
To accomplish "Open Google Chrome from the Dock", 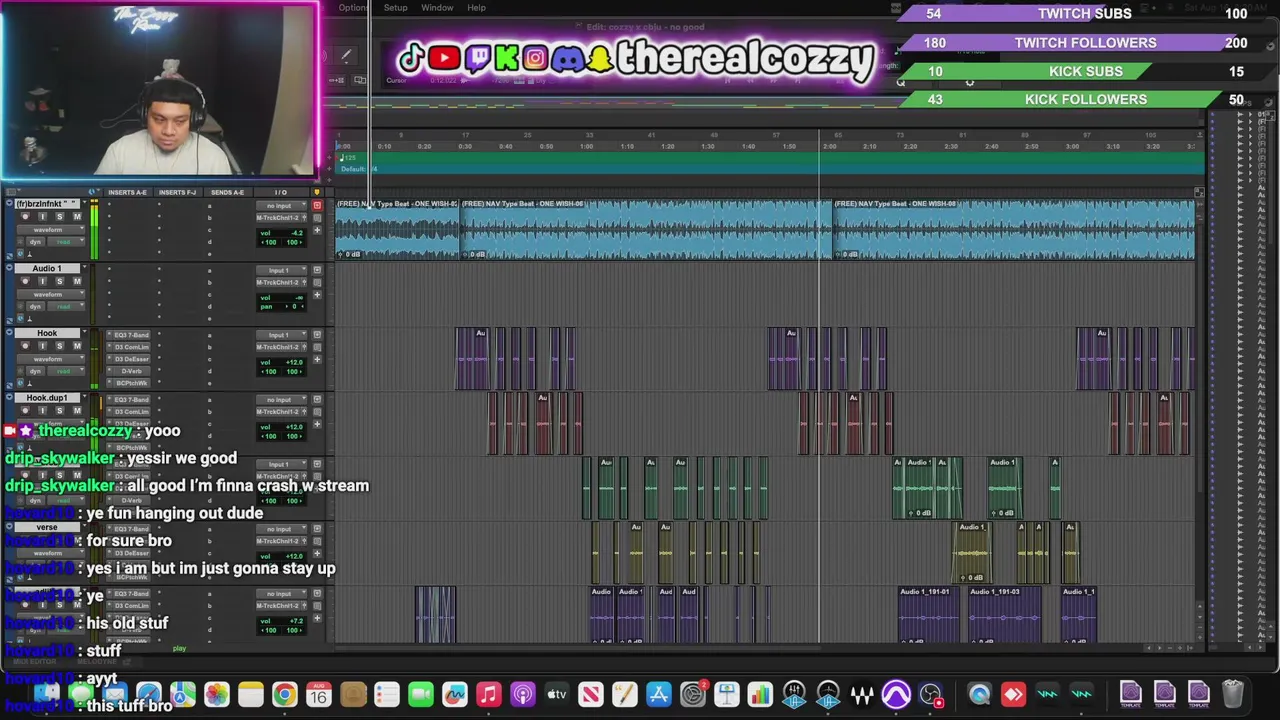I will tap(284, 694).
